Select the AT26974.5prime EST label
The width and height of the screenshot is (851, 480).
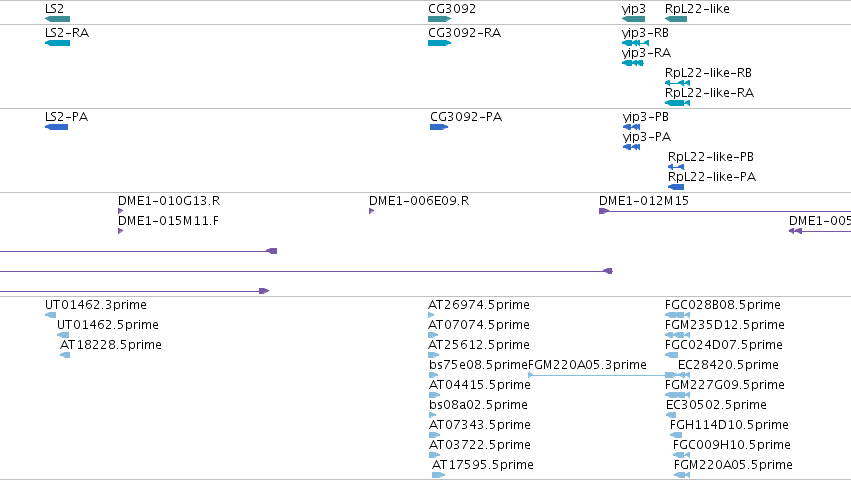pos(479,305)
